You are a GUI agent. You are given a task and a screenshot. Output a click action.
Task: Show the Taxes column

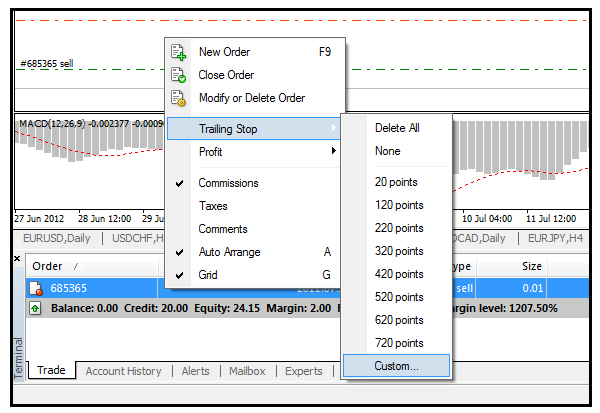click(x=213, y=206)
